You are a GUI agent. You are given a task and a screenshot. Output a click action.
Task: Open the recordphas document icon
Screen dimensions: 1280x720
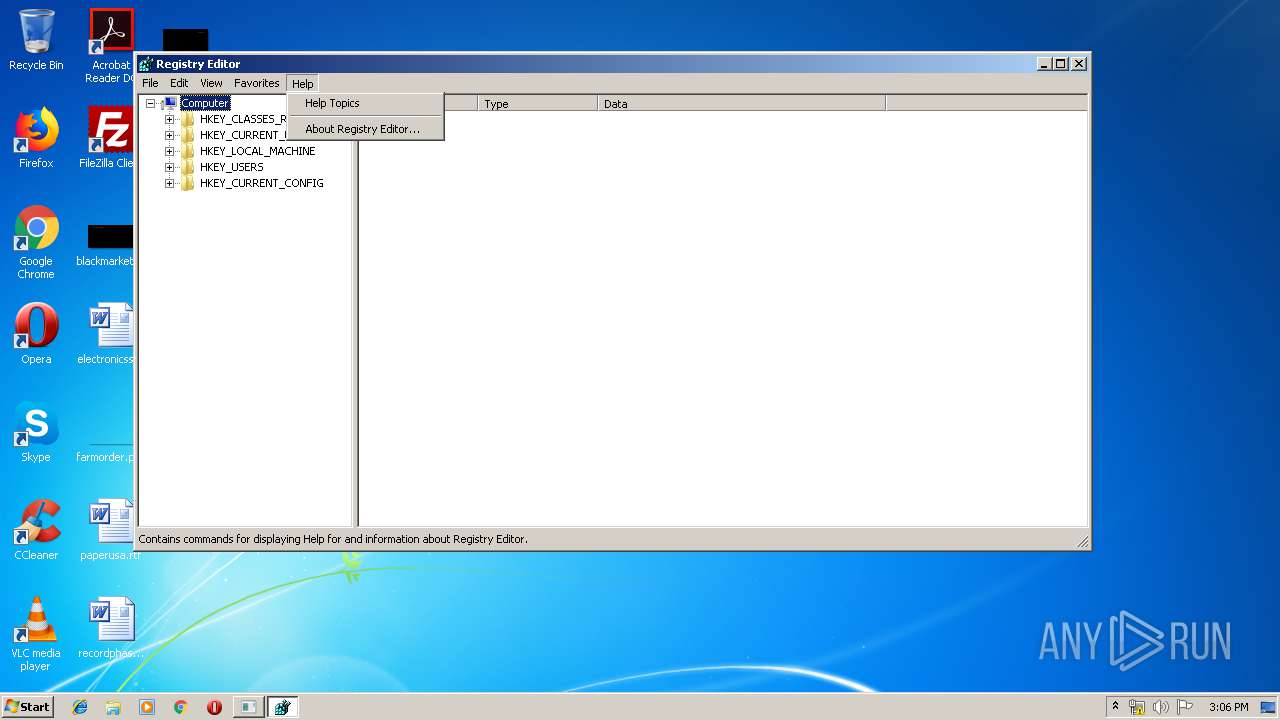[110, 628]
